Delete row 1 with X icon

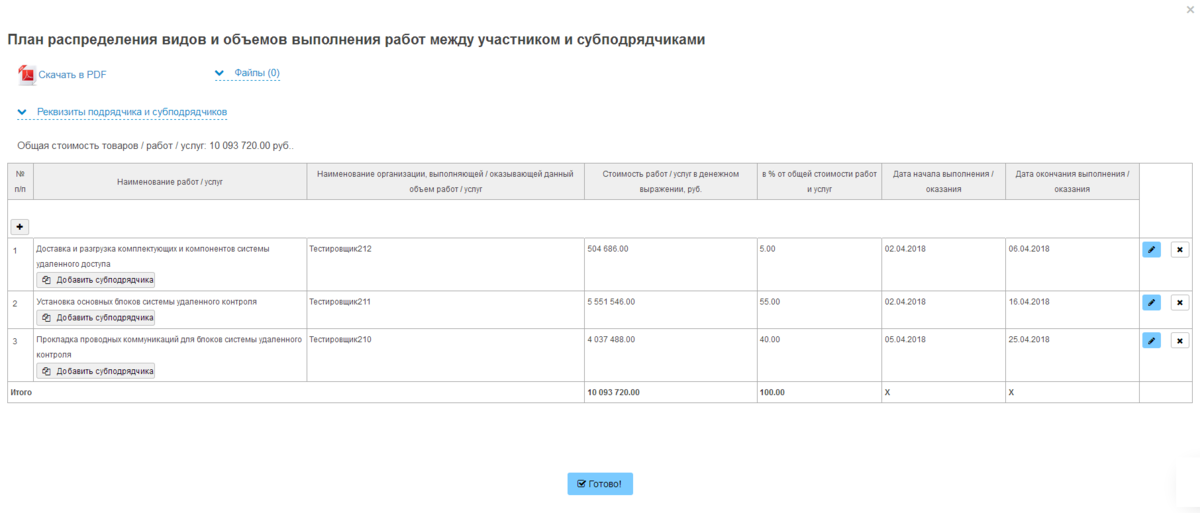pos(1179,249)
